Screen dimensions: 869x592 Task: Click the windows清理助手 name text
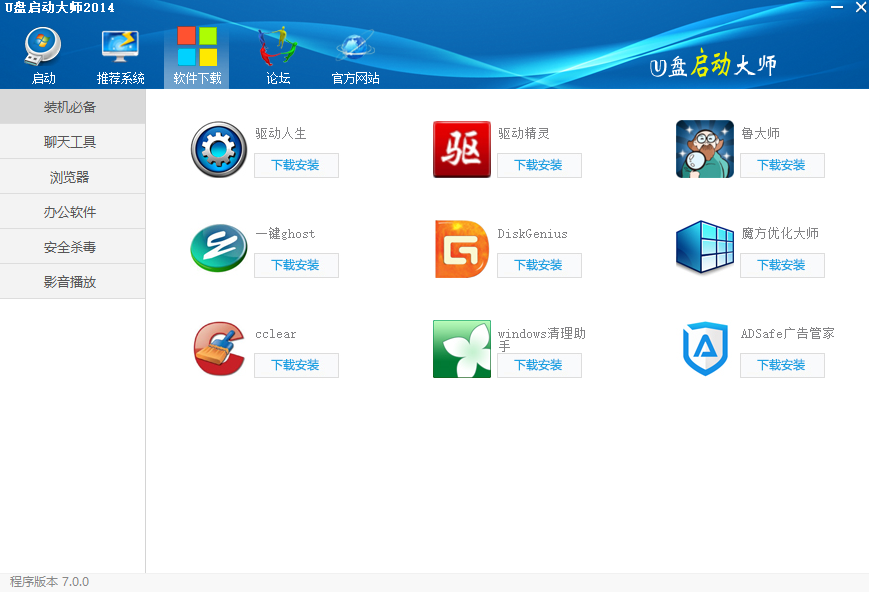(x=541, y=339)
